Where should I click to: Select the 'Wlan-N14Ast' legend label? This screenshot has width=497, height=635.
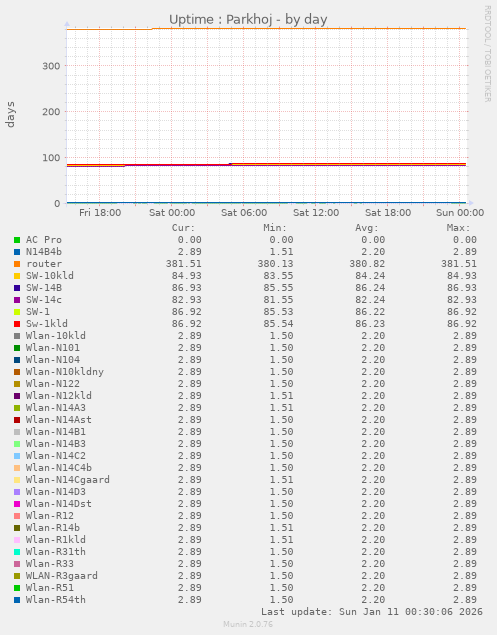(x=59, y=420)
